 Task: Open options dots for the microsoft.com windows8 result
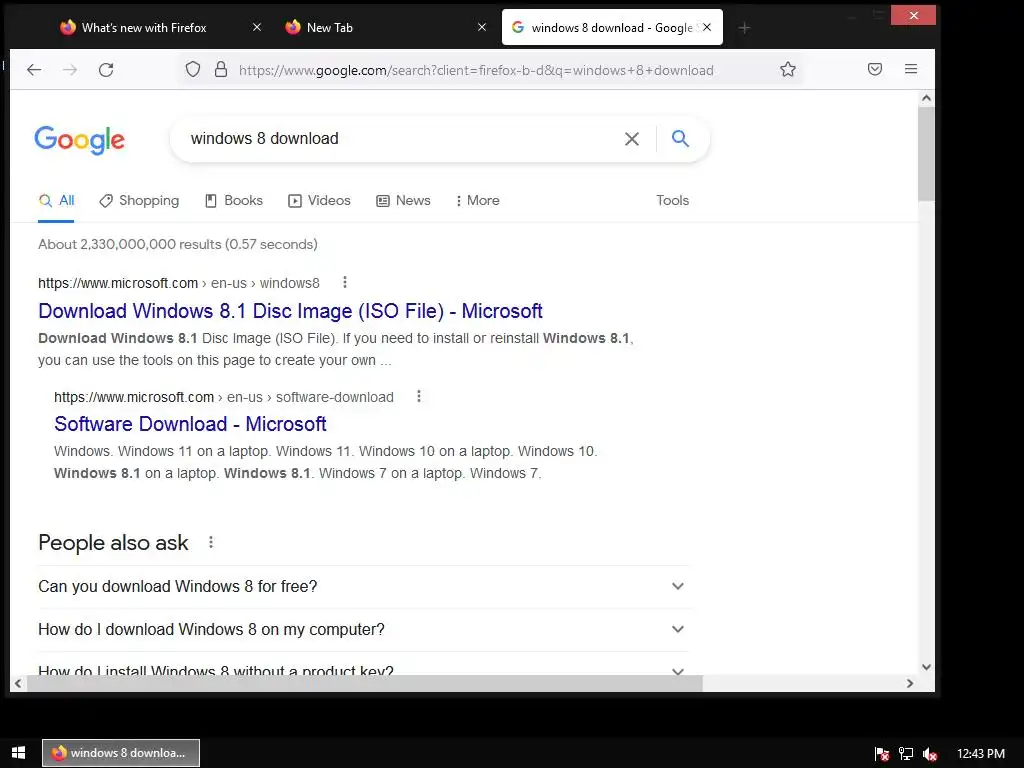tap(345, 282)
